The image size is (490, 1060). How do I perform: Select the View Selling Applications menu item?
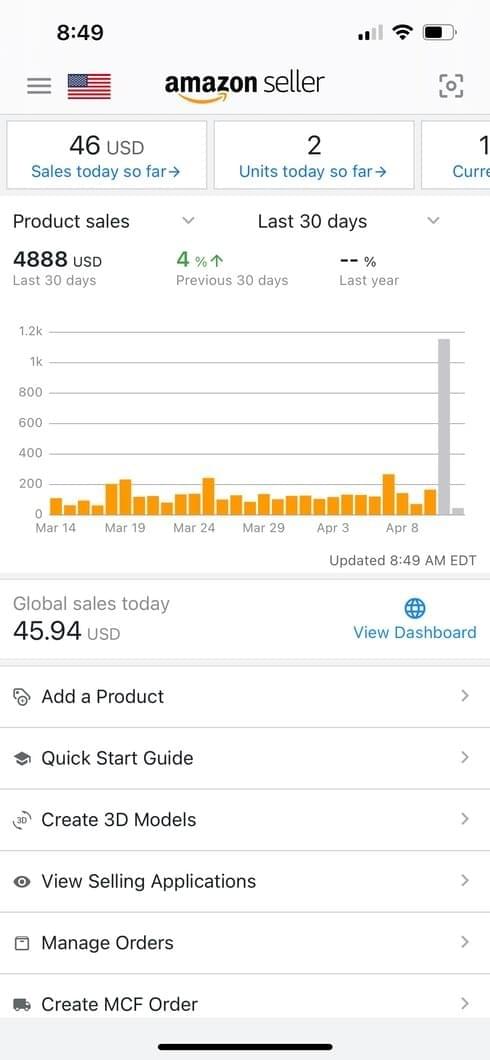click(x=245, y=882)
